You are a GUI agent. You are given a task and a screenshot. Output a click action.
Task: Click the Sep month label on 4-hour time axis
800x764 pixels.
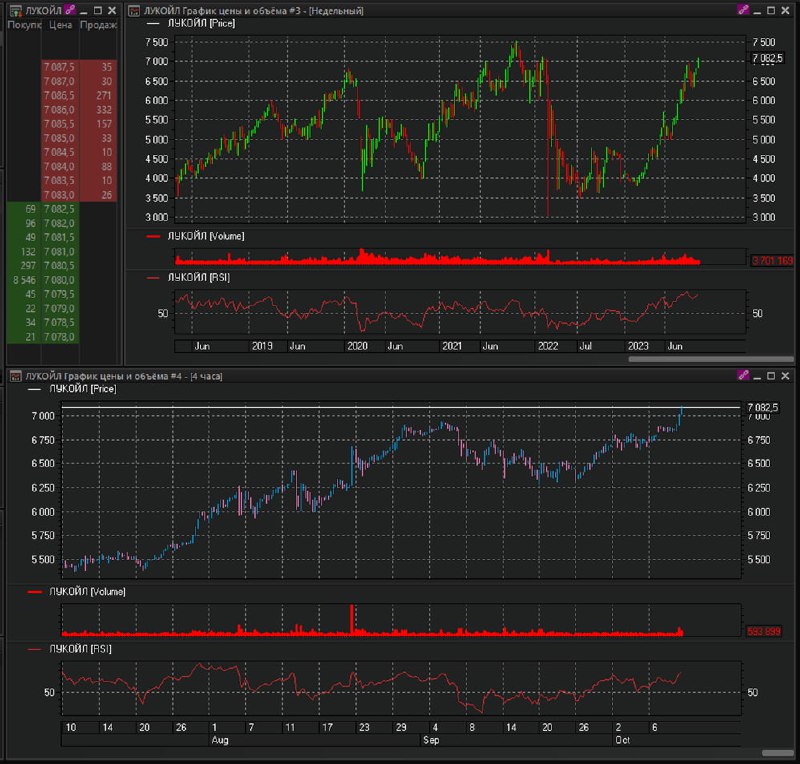pyautogui.click(x=431, y=740)
